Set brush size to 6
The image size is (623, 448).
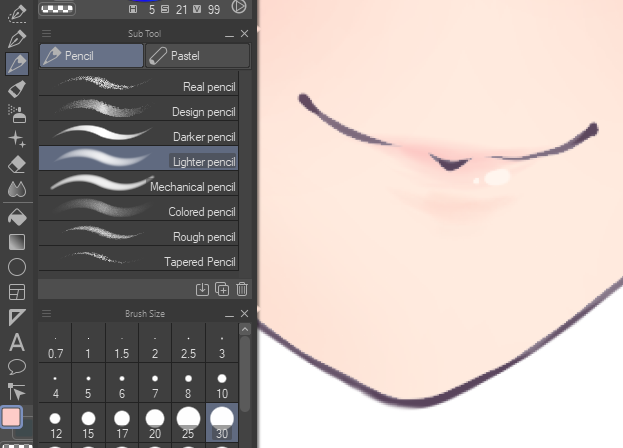coord(122,383)
